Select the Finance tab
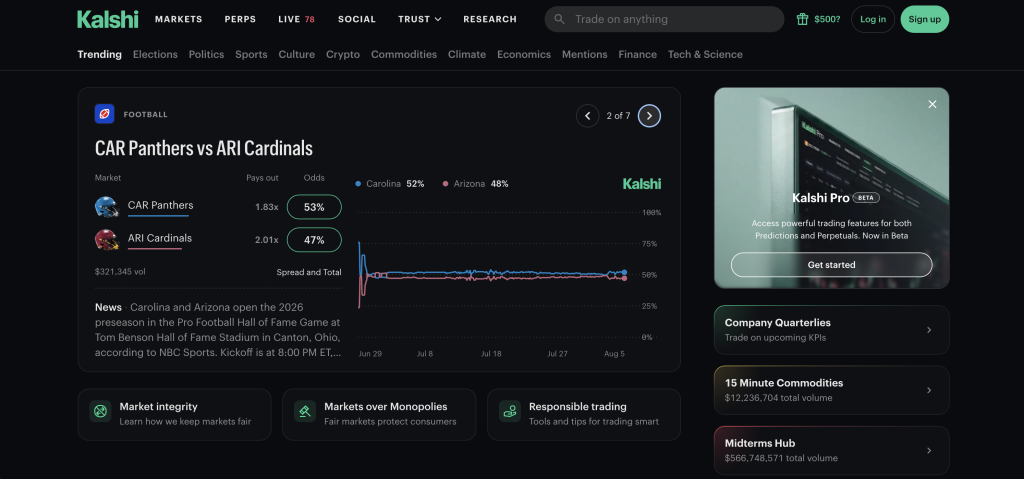1024x479 pixels. coord(637,54)
